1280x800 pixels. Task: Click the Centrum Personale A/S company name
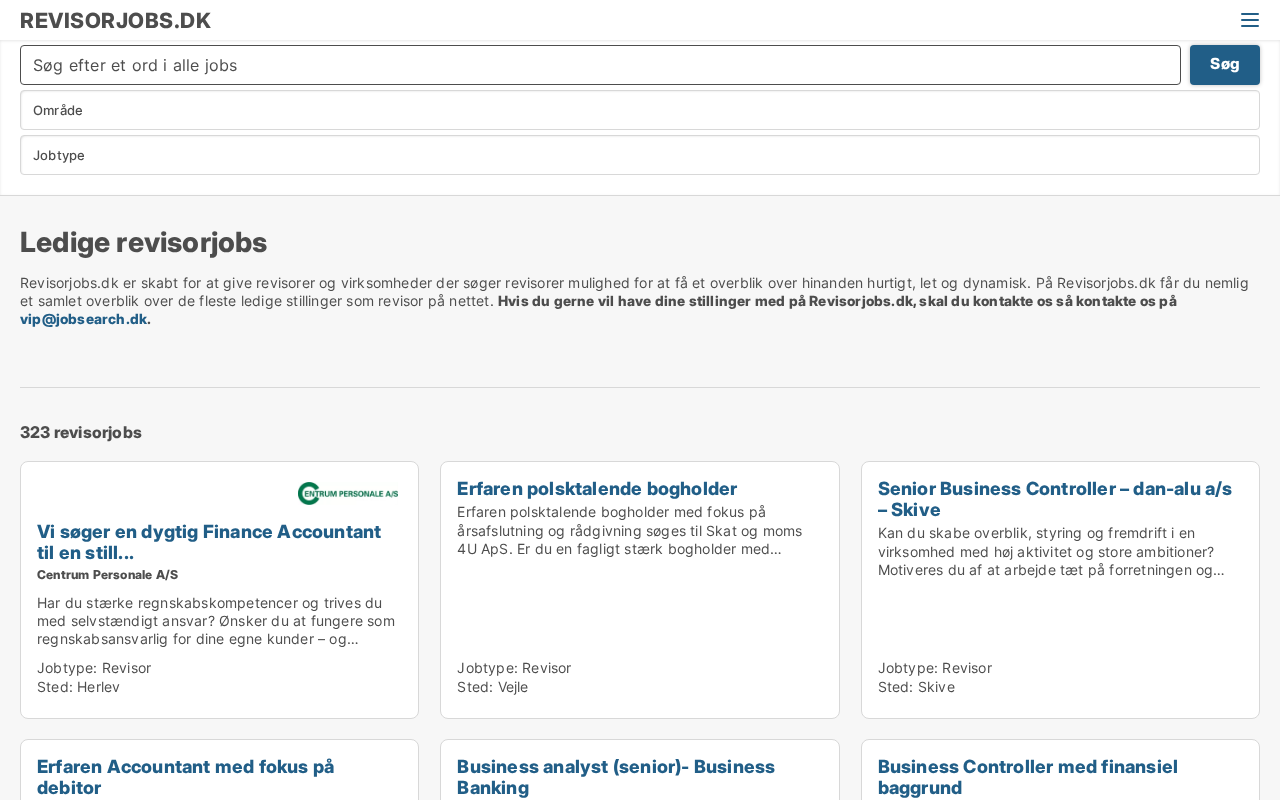pyautogui.click(x=107, y=575)
